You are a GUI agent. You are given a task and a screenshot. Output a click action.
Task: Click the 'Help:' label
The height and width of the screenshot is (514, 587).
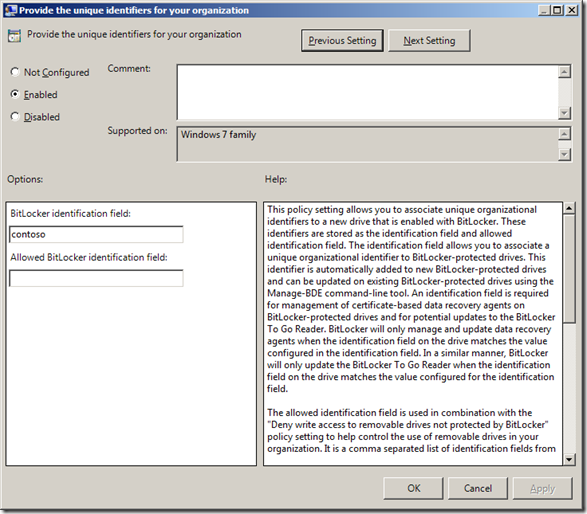pos(276,179)
